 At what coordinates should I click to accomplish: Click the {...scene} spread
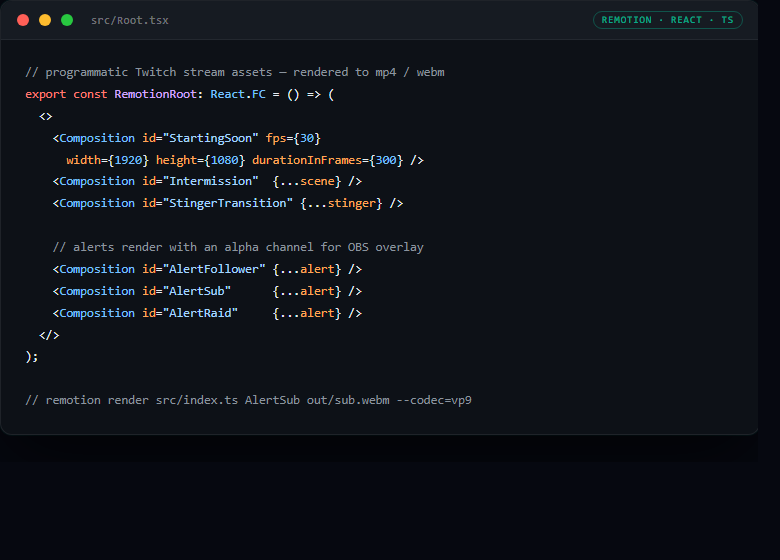click(307, 181)
